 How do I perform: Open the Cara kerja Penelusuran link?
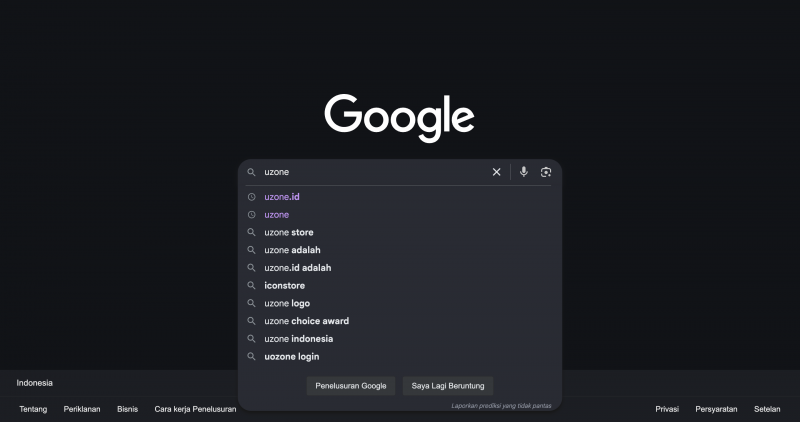195,409
